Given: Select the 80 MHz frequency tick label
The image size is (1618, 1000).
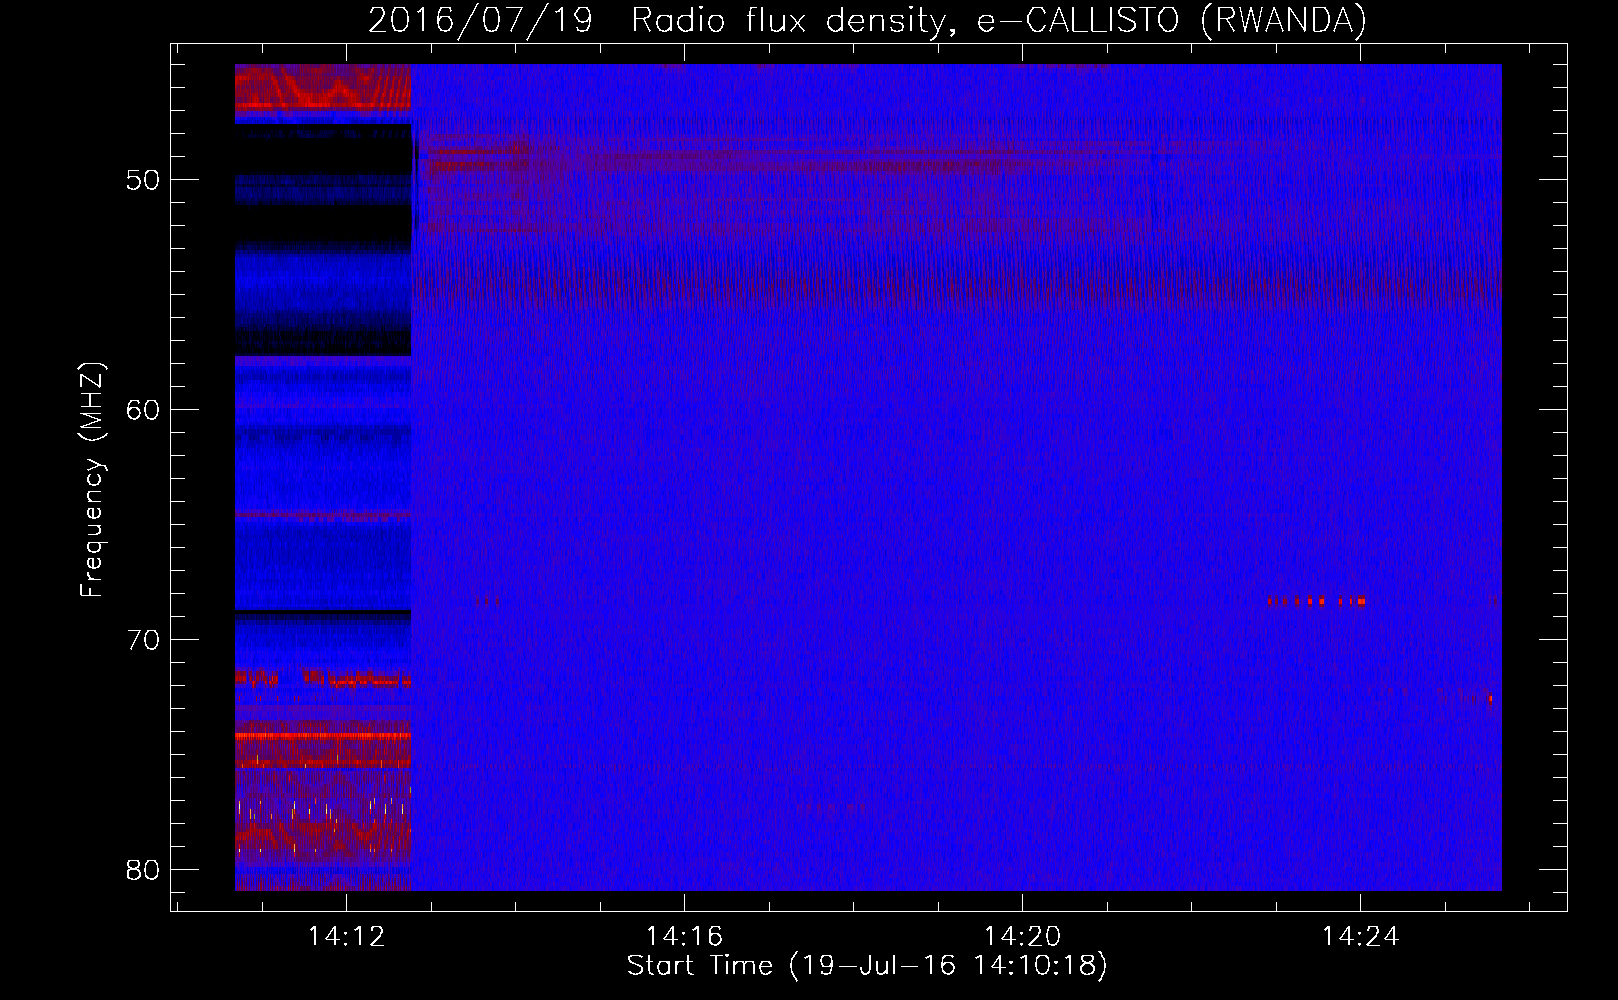Looking at the screenshot, I should coord(143,870).
